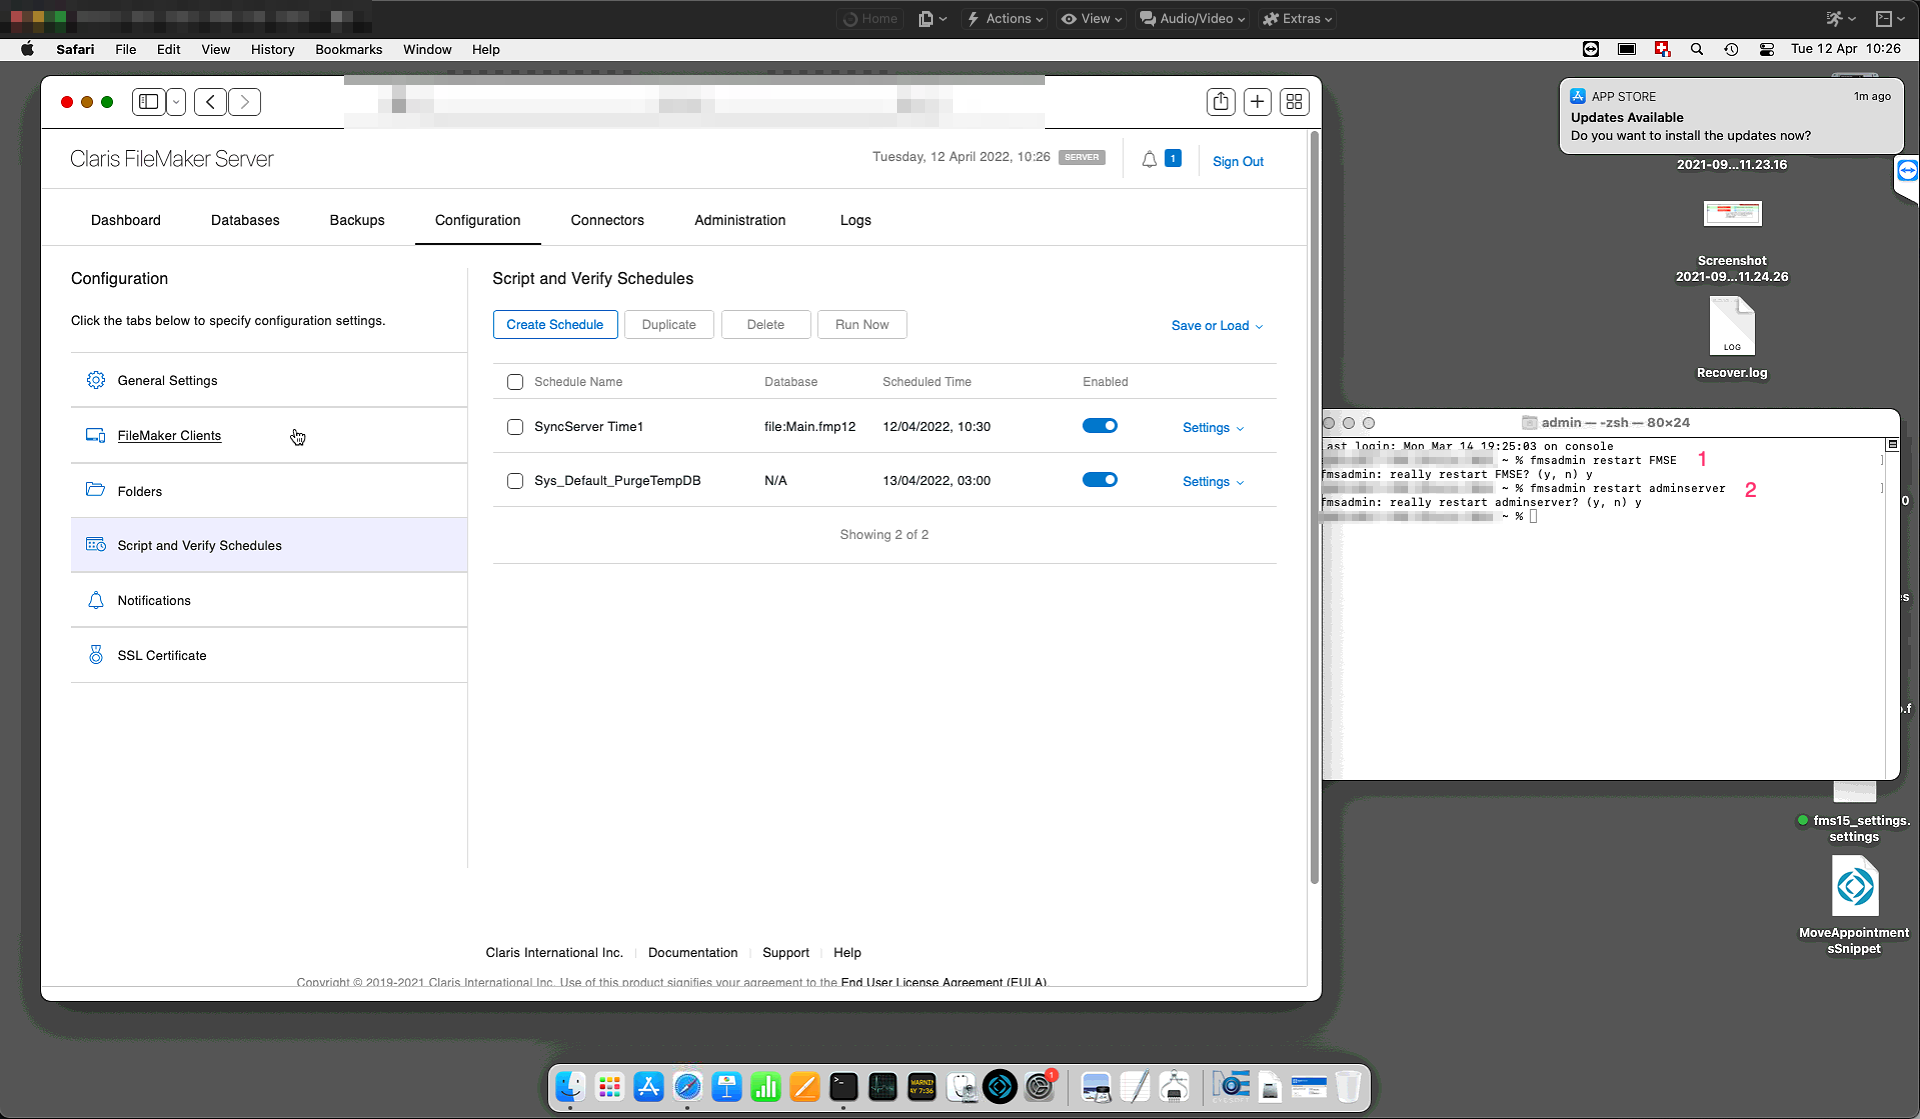Screen dimensions: 1920x1119
Task: Open Settings dropdown for Sys_Default_PurgeTempDB
Action: coord(1212,482)
